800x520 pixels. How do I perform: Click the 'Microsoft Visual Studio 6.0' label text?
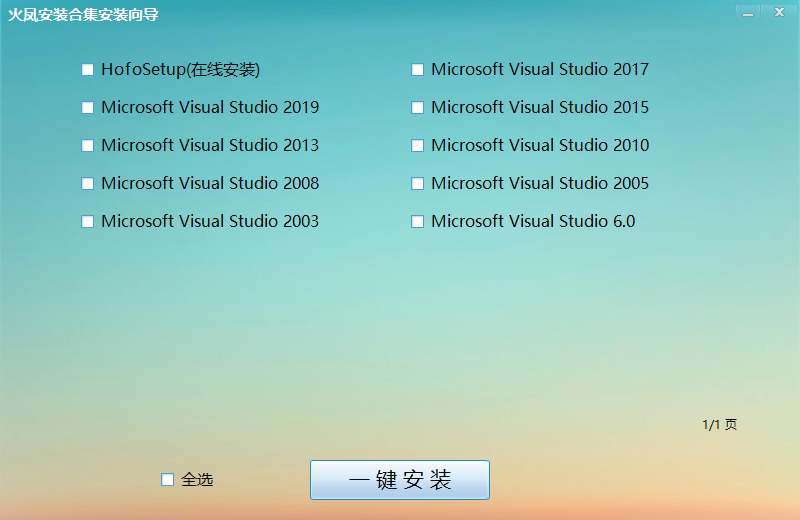coord(533,222)
